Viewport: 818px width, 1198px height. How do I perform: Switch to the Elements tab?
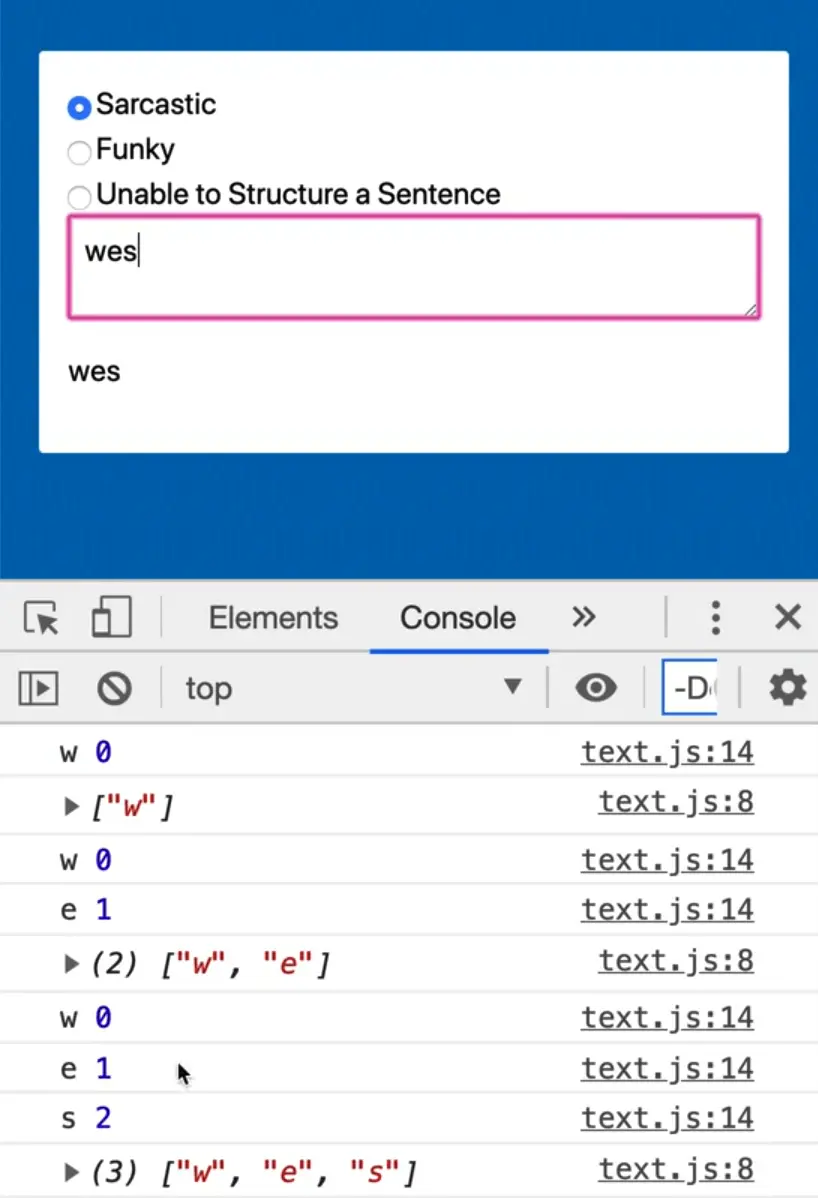coord(273,618)
